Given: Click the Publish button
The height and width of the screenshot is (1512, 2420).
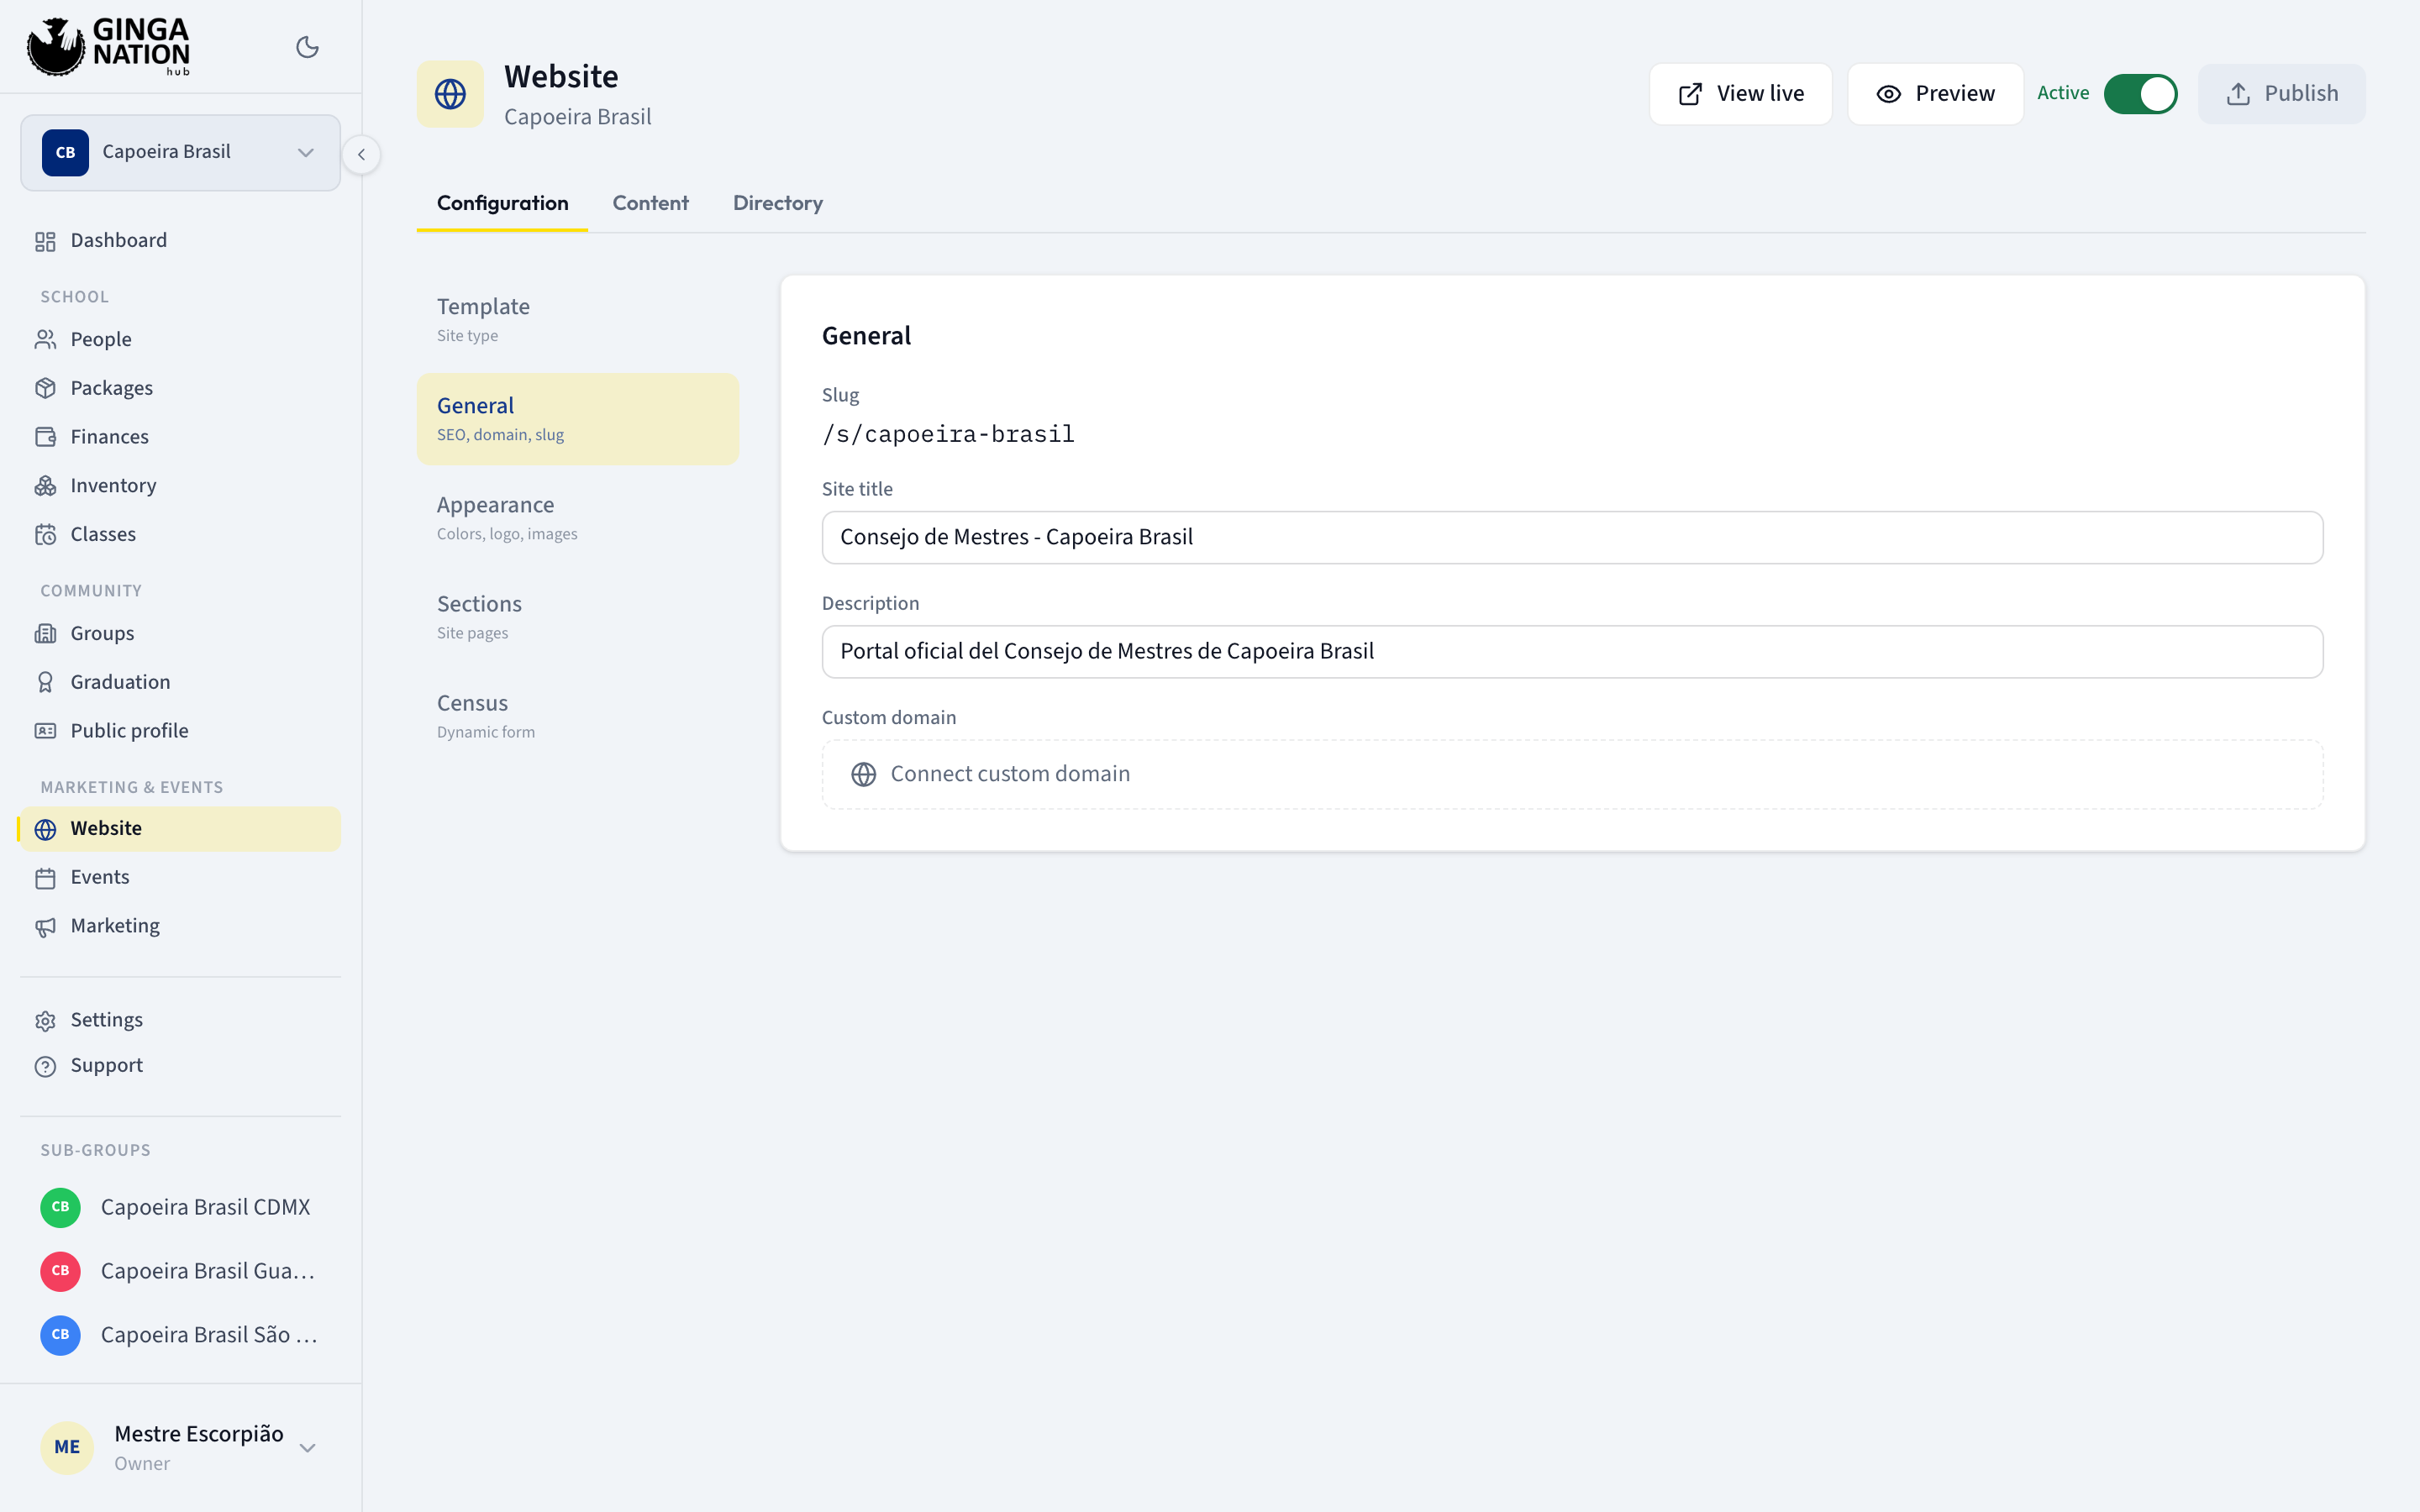Looking at the screenshot, I should point(2282,94).
